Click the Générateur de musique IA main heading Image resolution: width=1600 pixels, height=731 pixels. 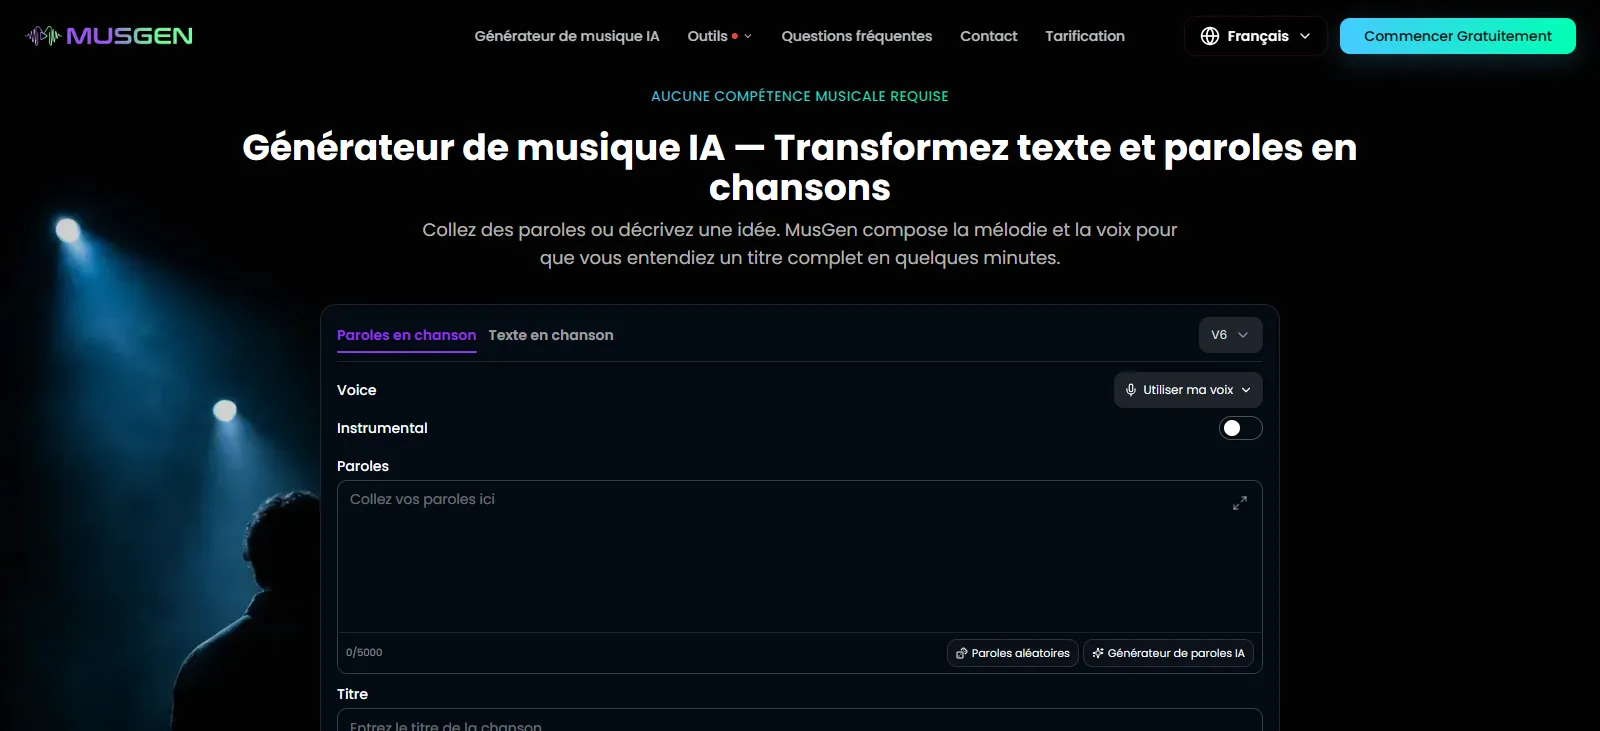click(x=800, y=167)
